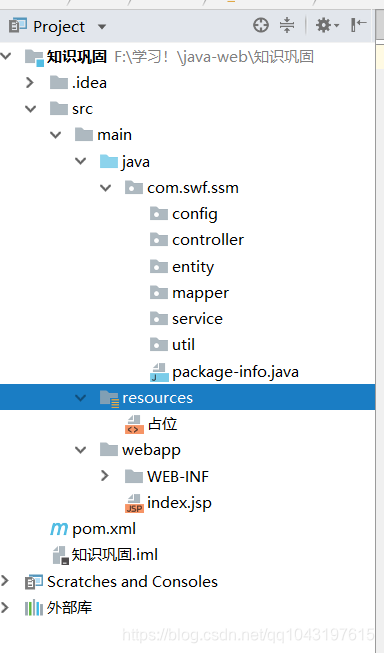Image resolution: width=384 pixels, height=653 pixels.
Task: Click the entity package icon
Action: coord(159,266)
